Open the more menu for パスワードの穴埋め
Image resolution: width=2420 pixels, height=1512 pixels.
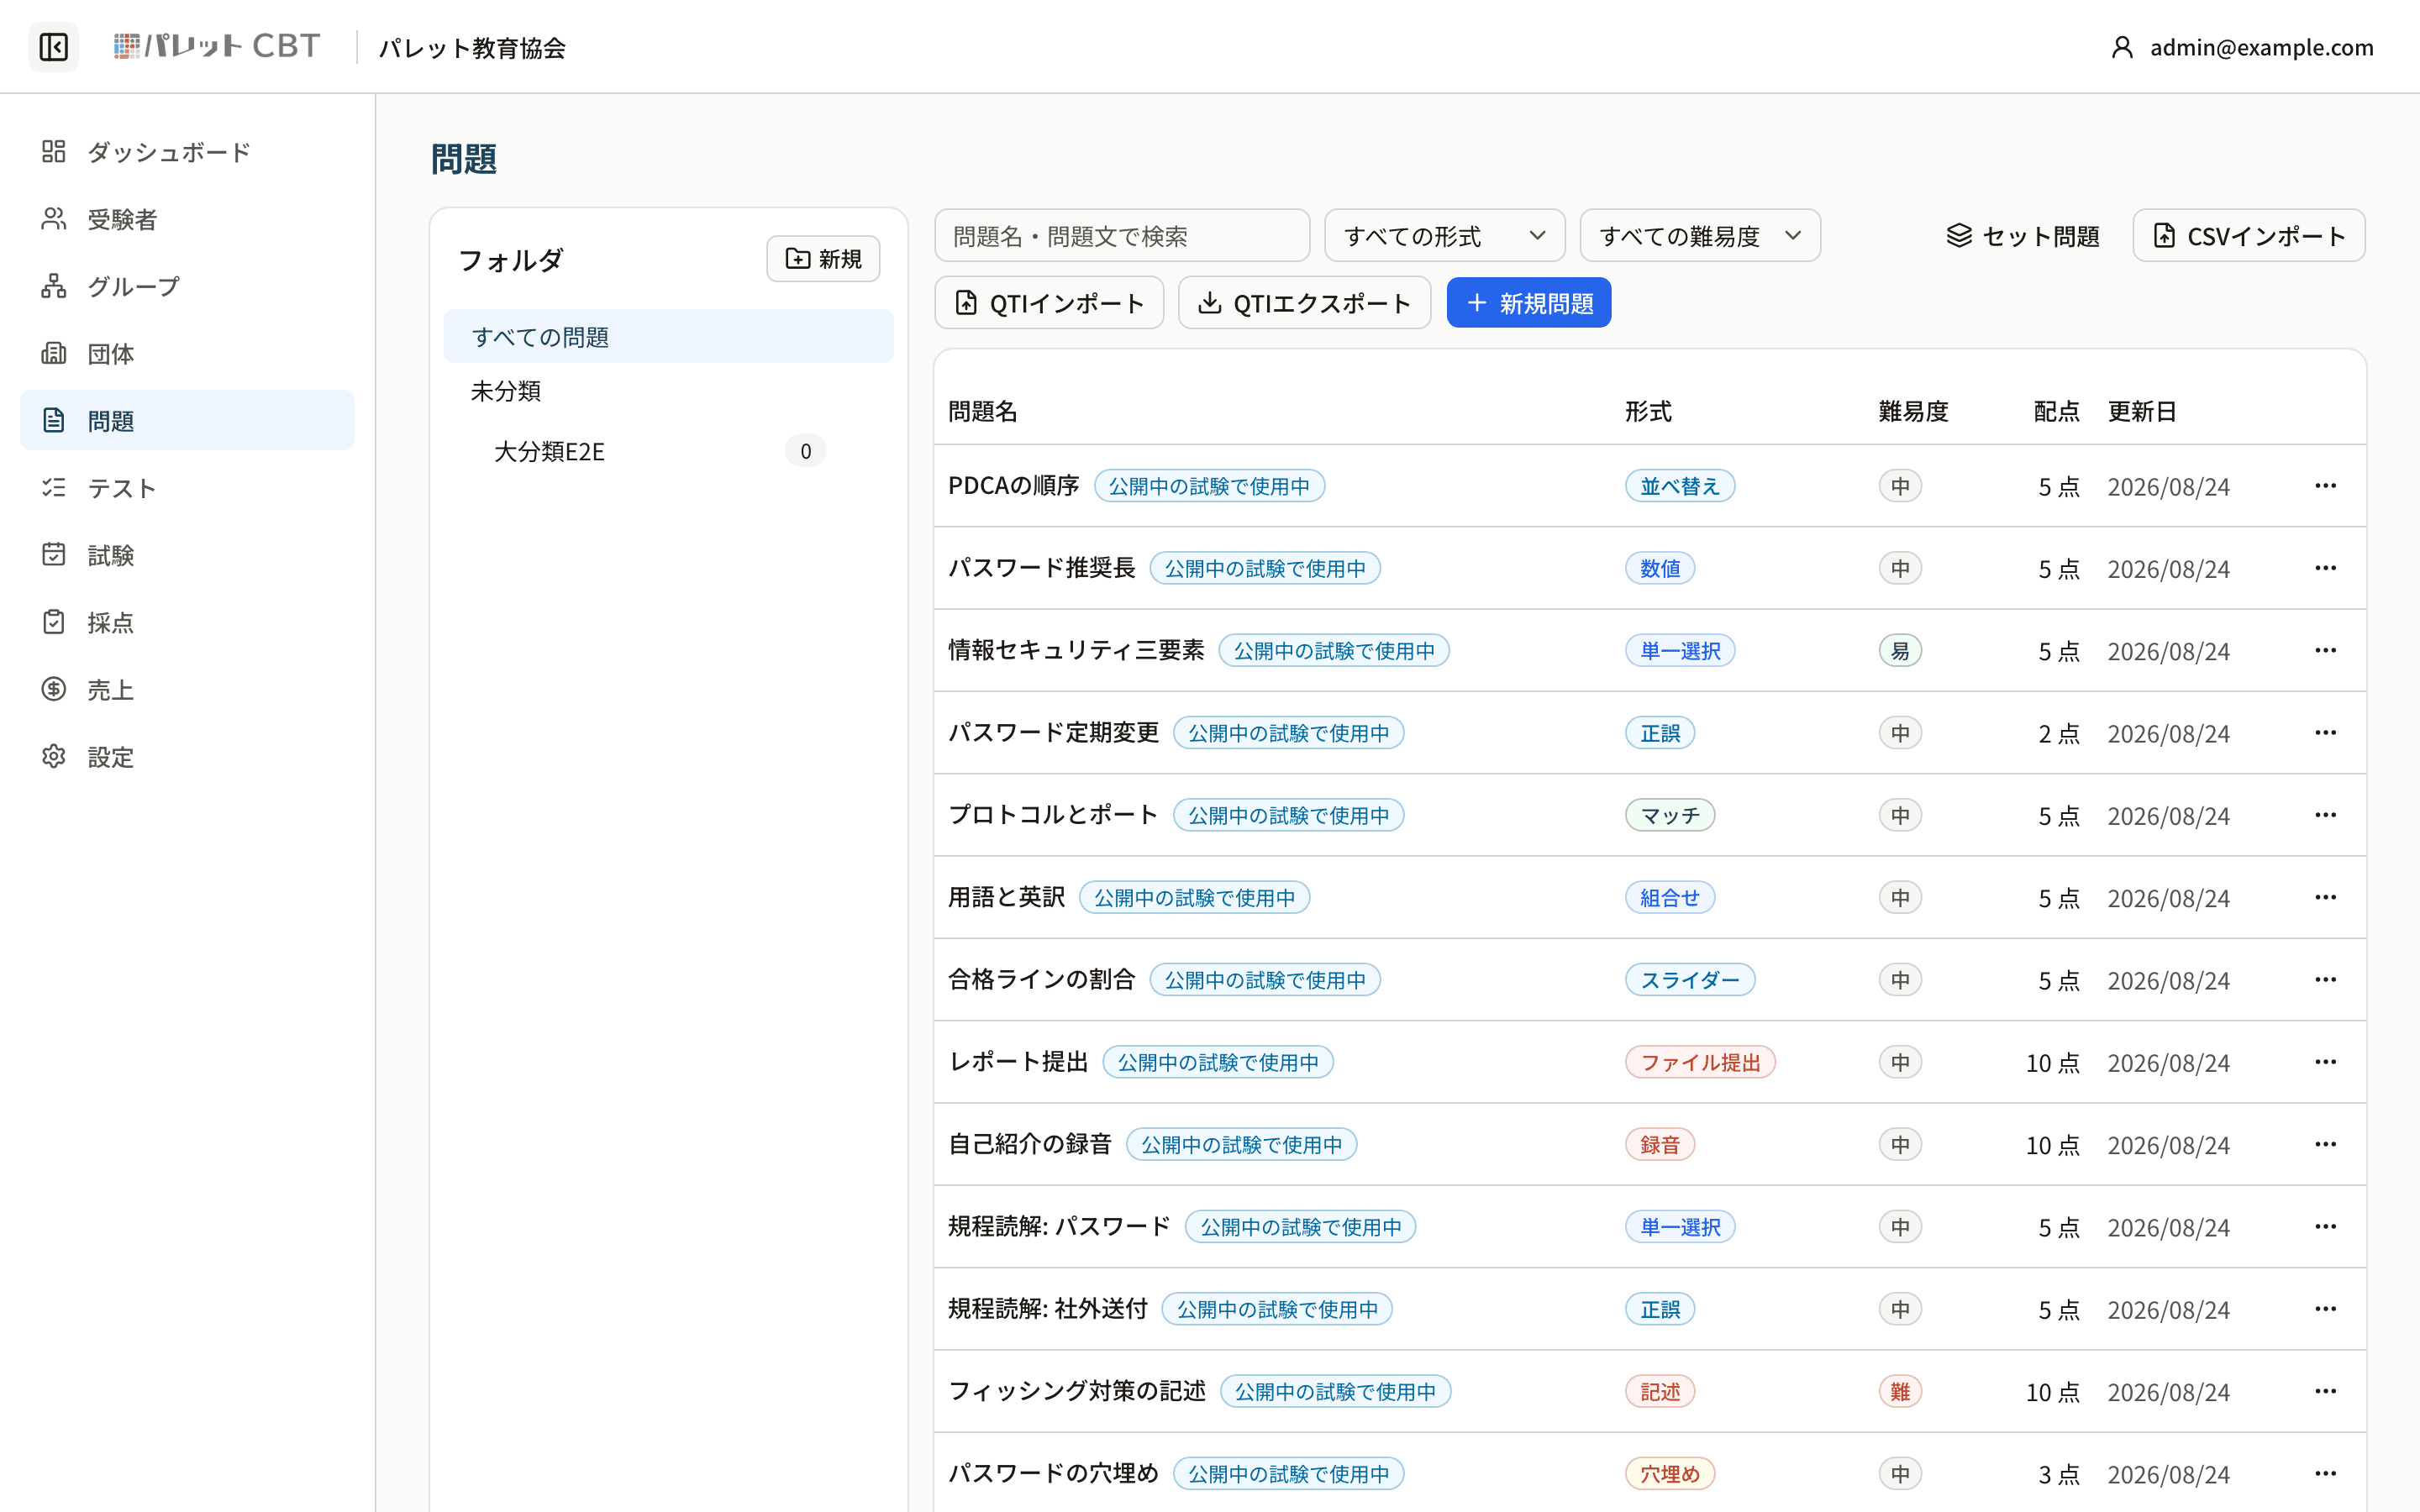pyautogui.click(x=2325, y=1473)
